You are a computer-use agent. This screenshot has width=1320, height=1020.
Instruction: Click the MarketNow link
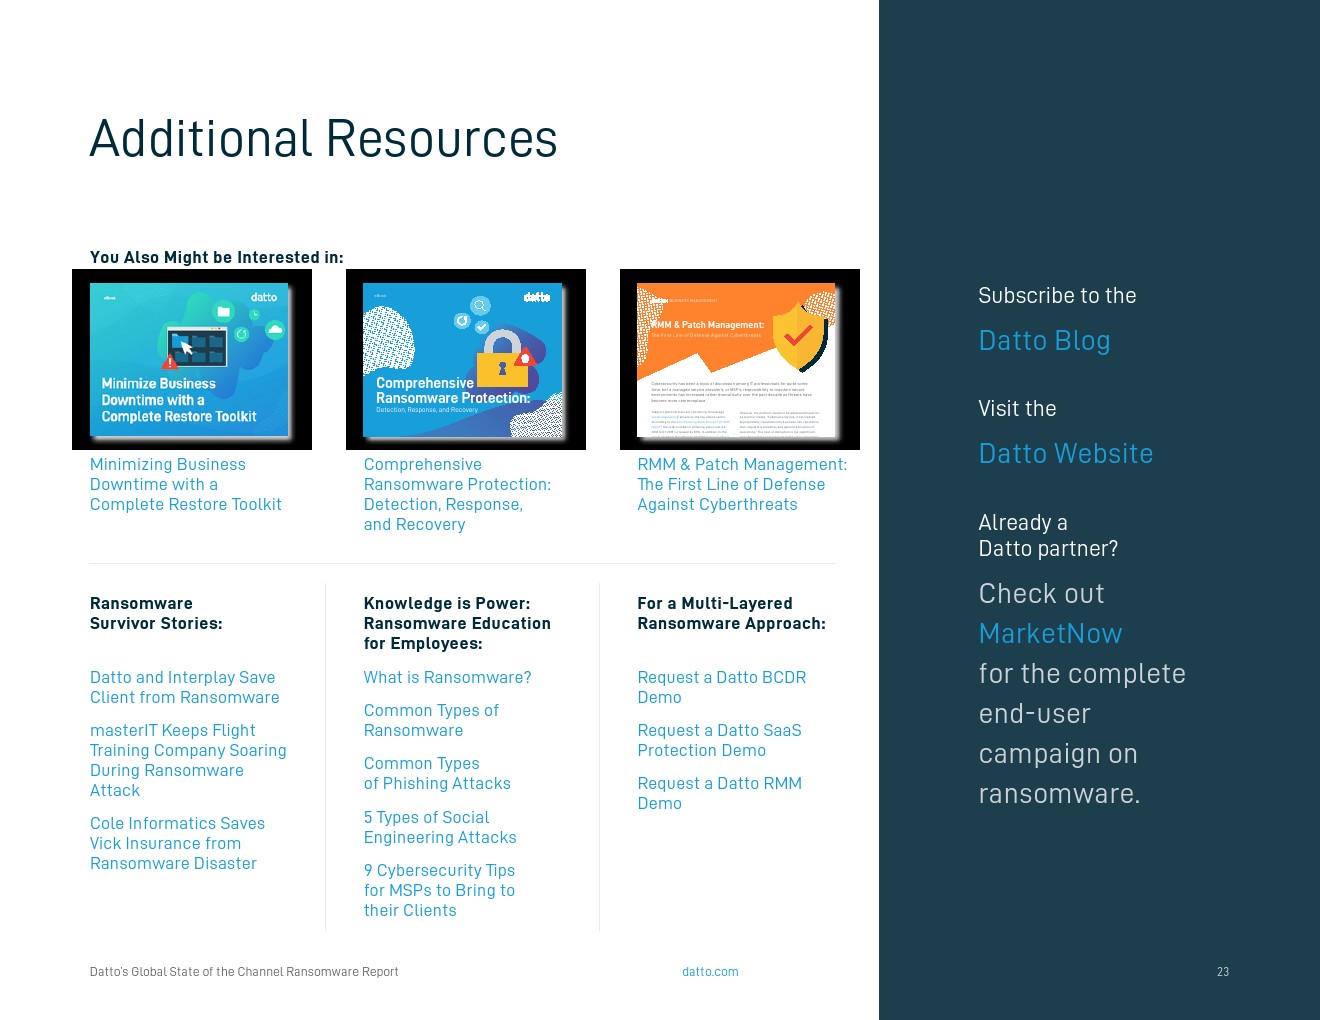tap(1050, 634)
